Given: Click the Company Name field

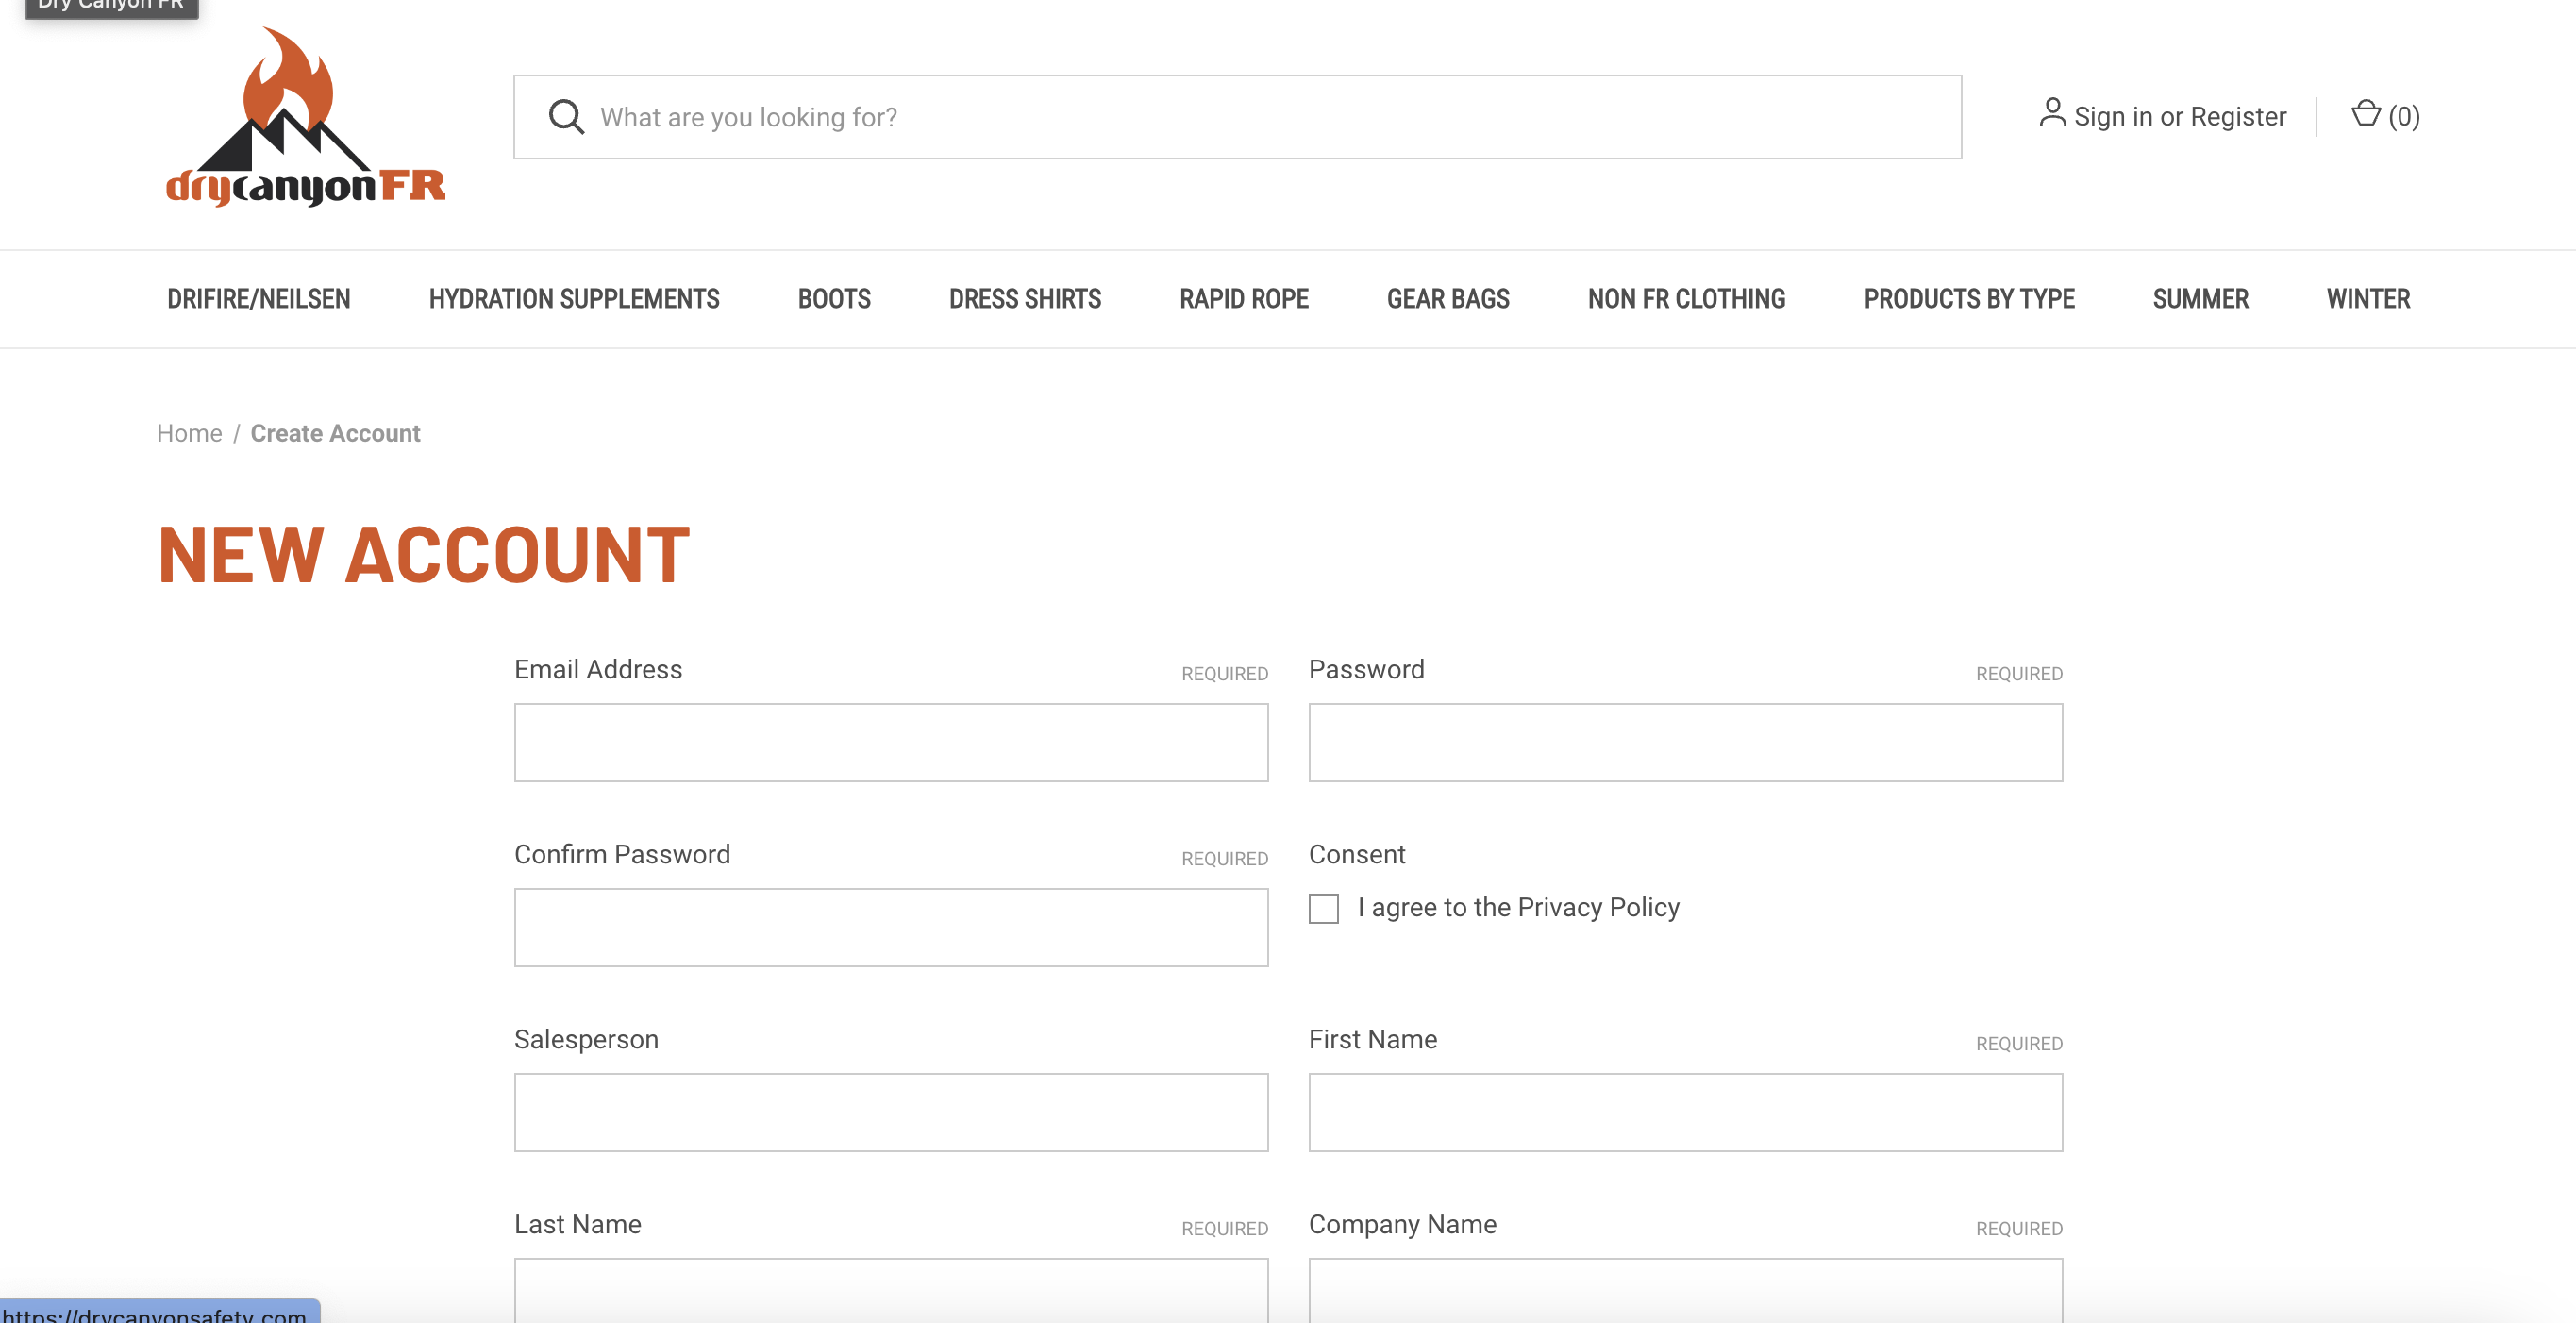Looking at the screenshot, I should [x=1685, y=1290].
